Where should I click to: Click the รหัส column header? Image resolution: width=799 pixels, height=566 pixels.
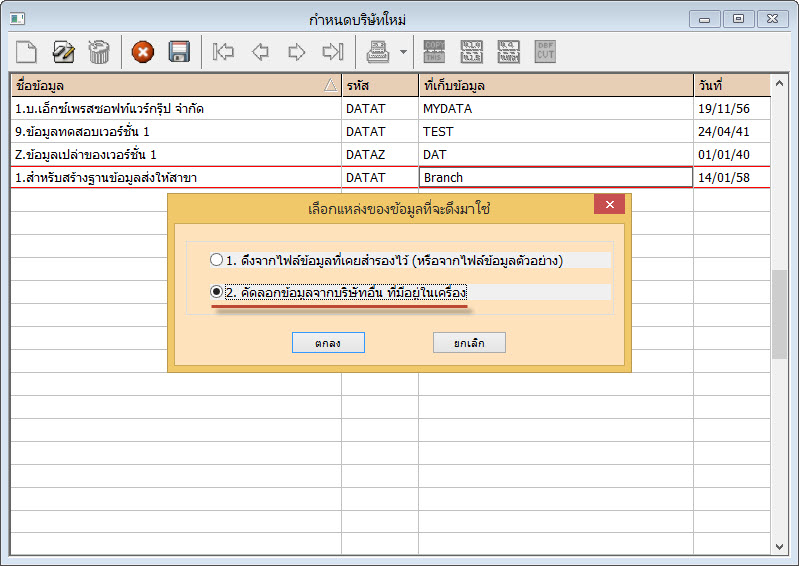pos(380,85)
